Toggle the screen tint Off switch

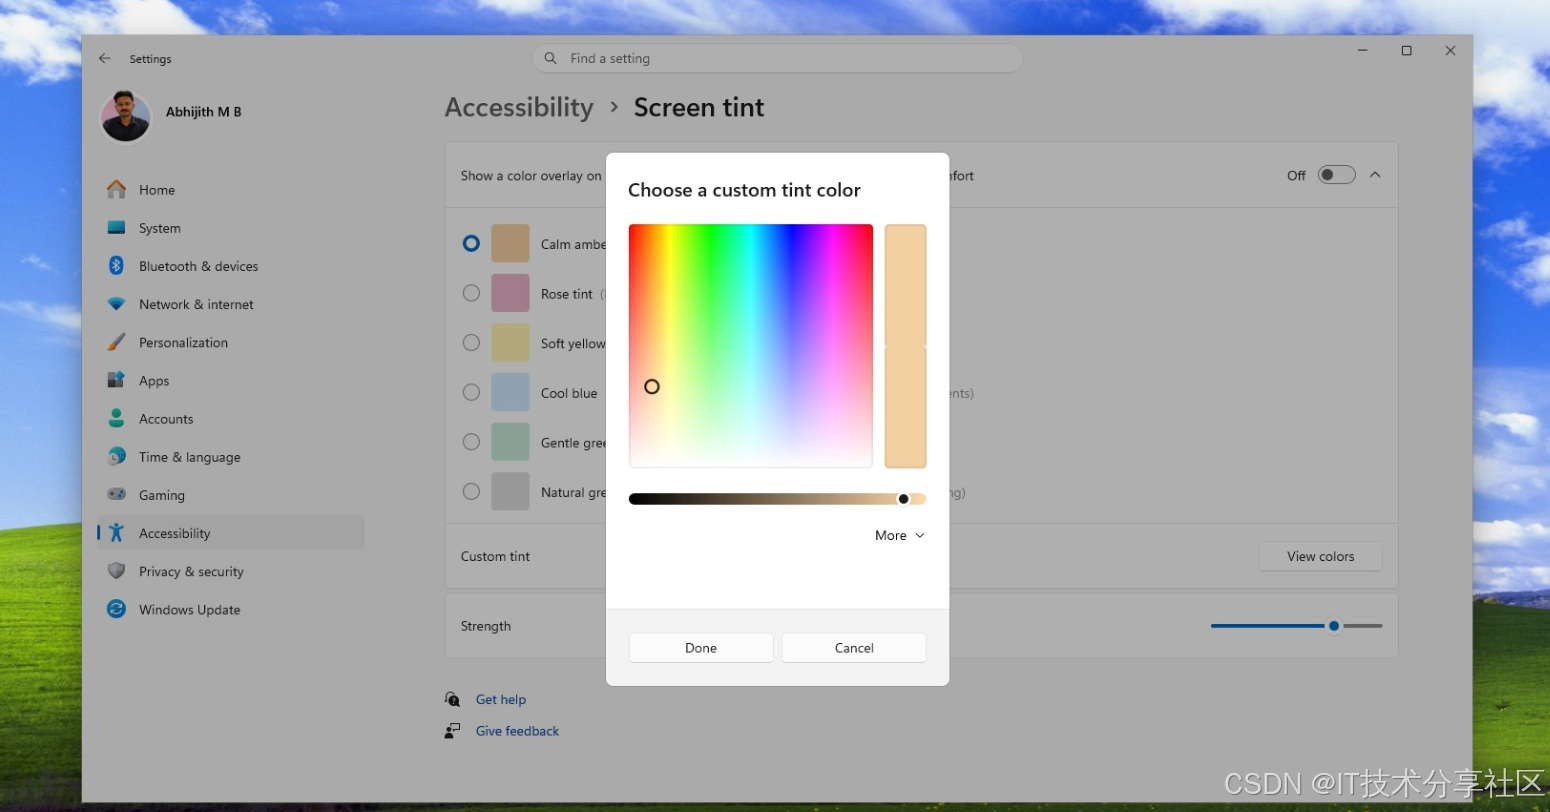[x=1336, y=175]
